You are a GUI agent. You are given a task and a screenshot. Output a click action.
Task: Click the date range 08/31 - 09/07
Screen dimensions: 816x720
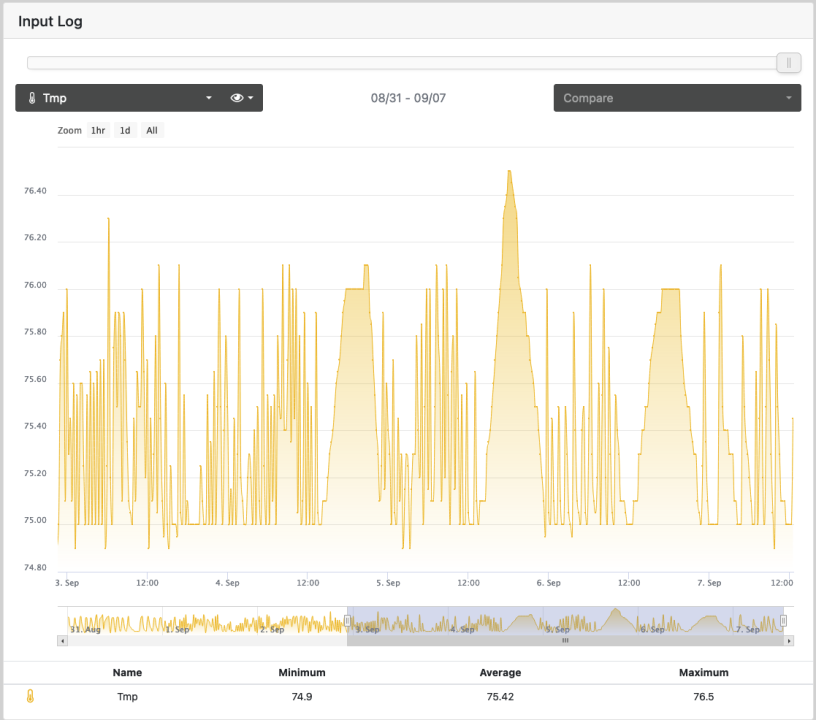[x=408, y=98]
